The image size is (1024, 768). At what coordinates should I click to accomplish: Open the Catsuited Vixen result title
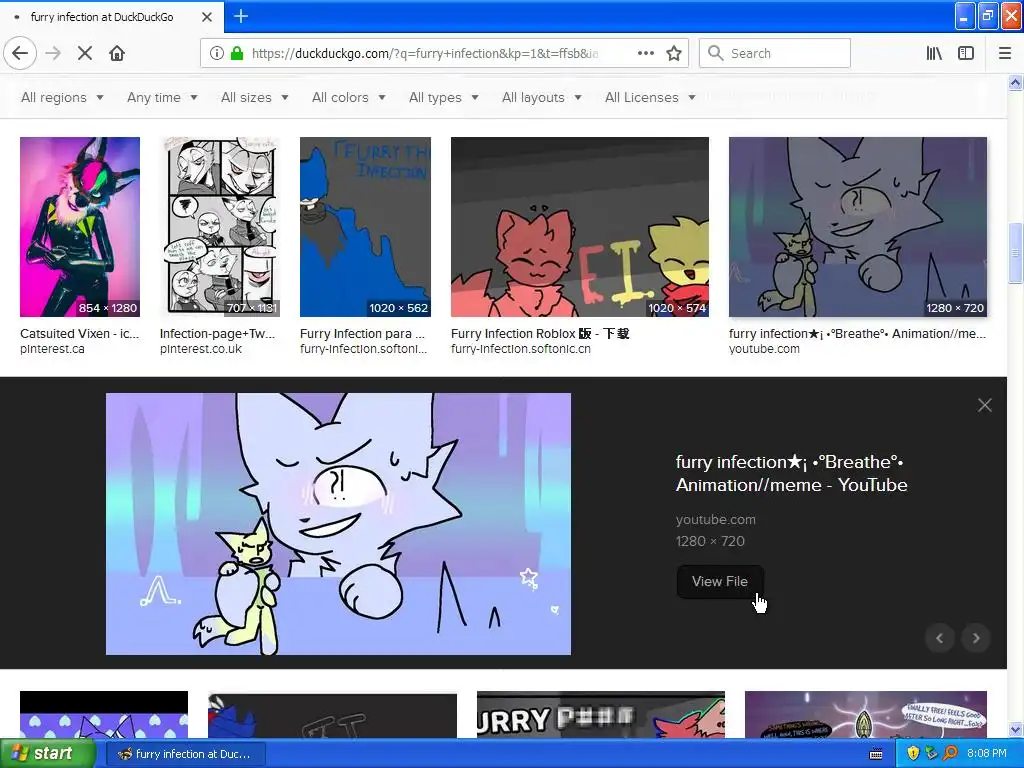click(80, 334)
